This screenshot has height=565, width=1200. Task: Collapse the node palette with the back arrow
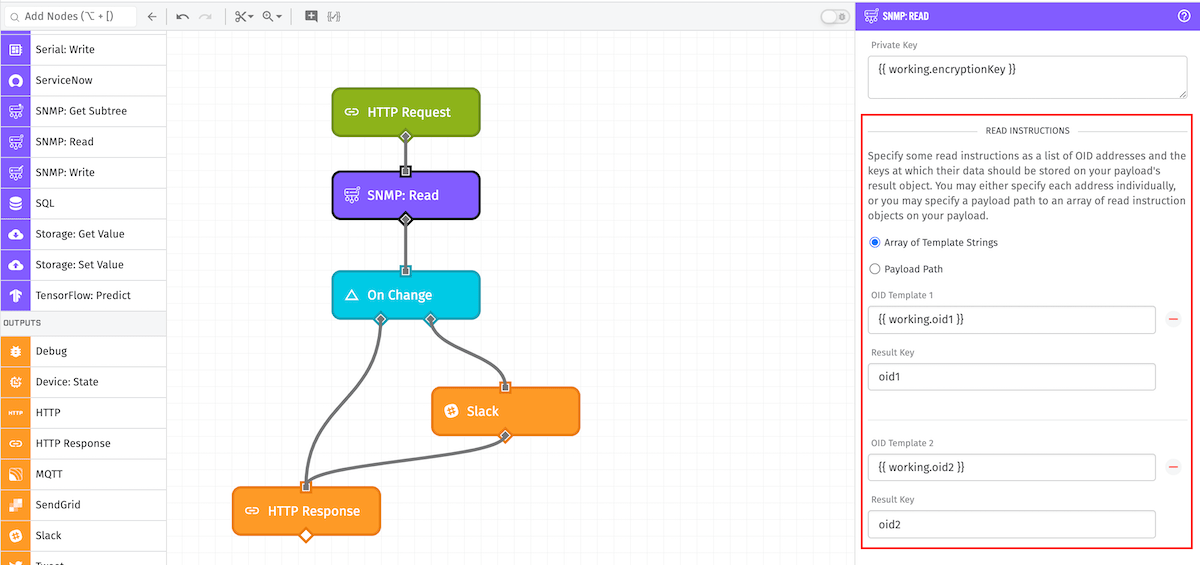point(152,16)
